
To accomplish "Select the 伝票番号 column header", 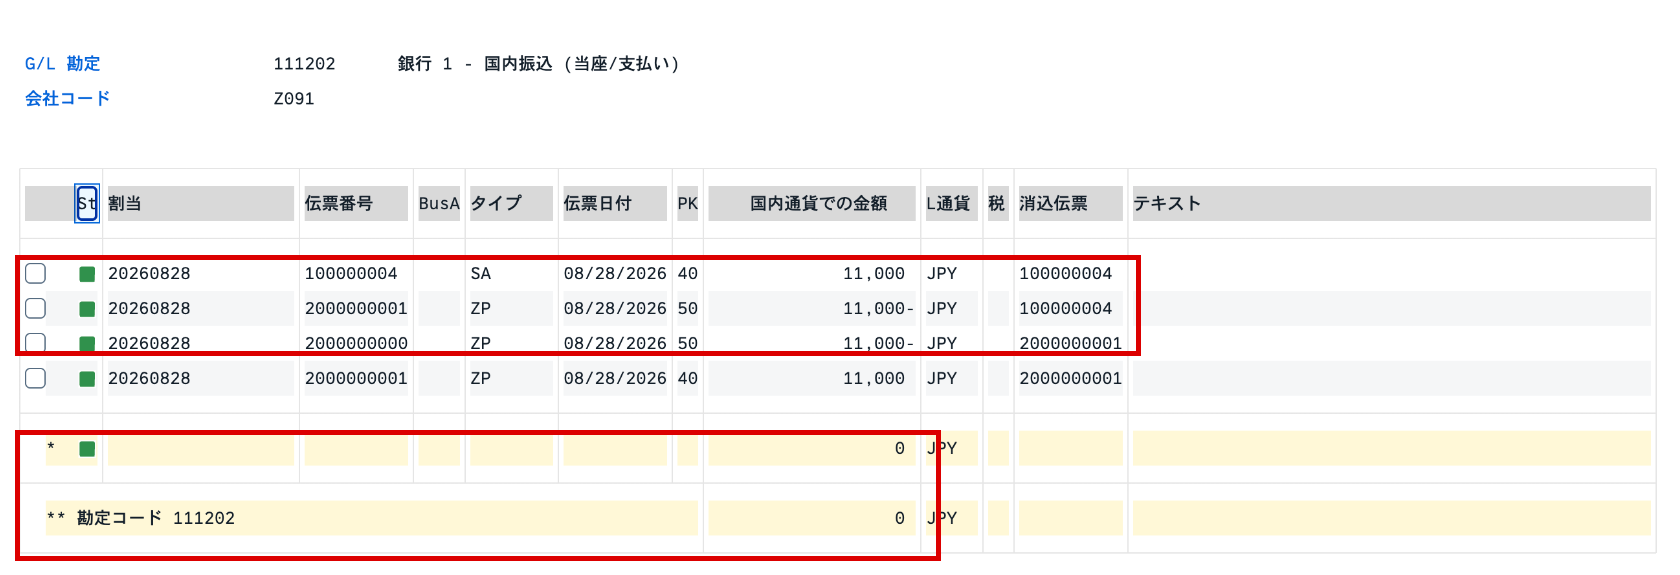I will pyautogui.click(x=356, y=203).
